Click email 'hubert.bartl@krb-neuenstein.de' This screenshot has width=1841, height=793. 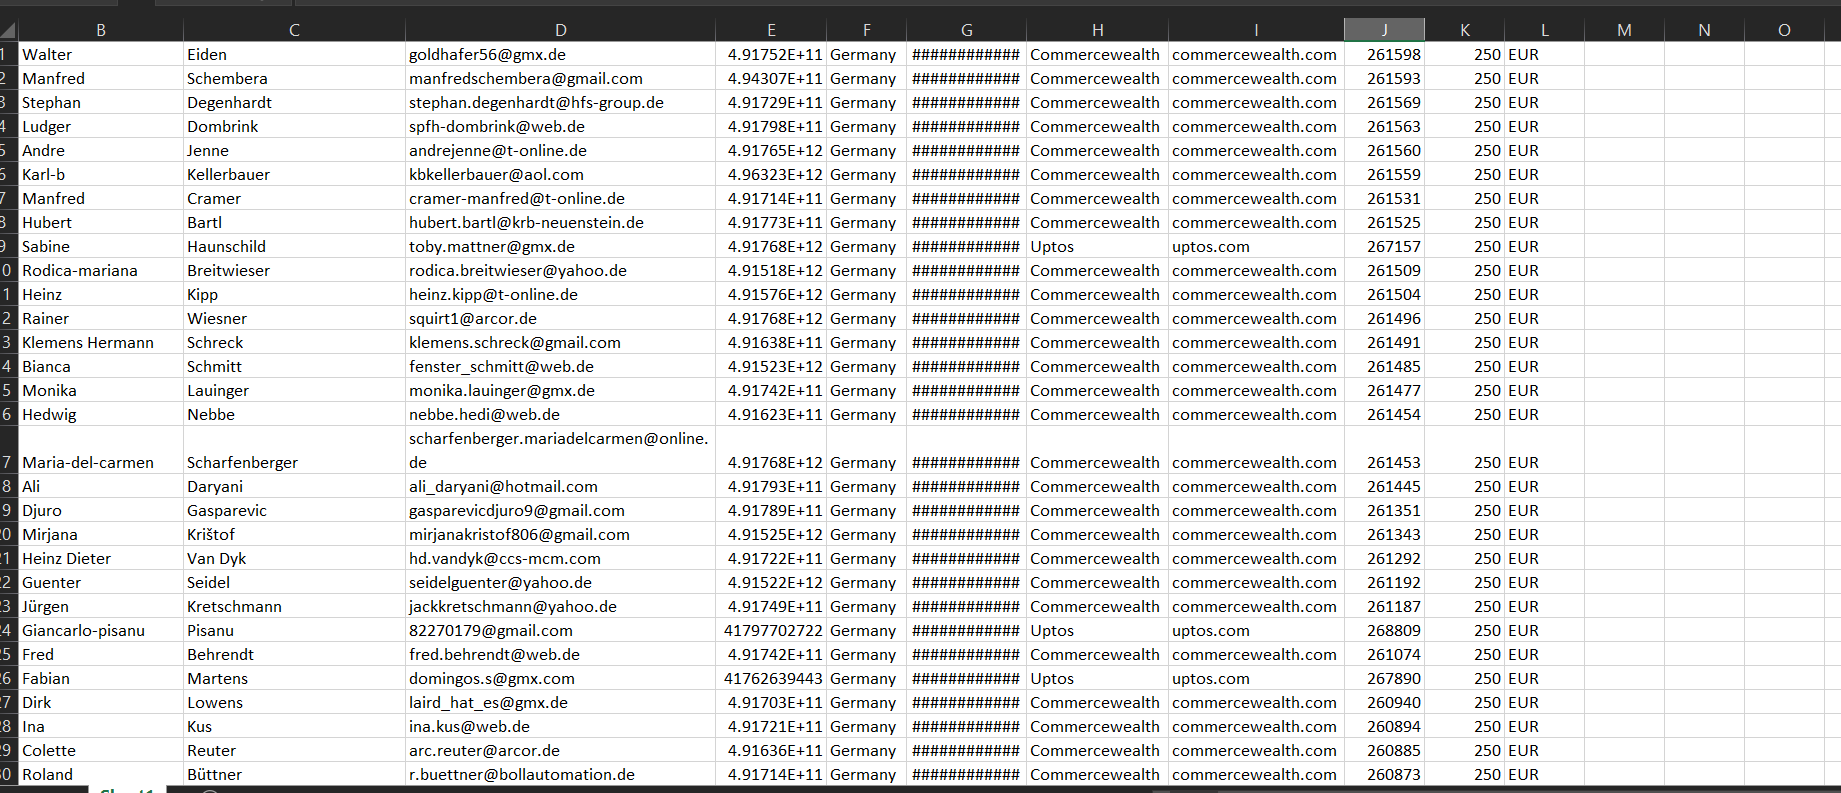point(560,222)
